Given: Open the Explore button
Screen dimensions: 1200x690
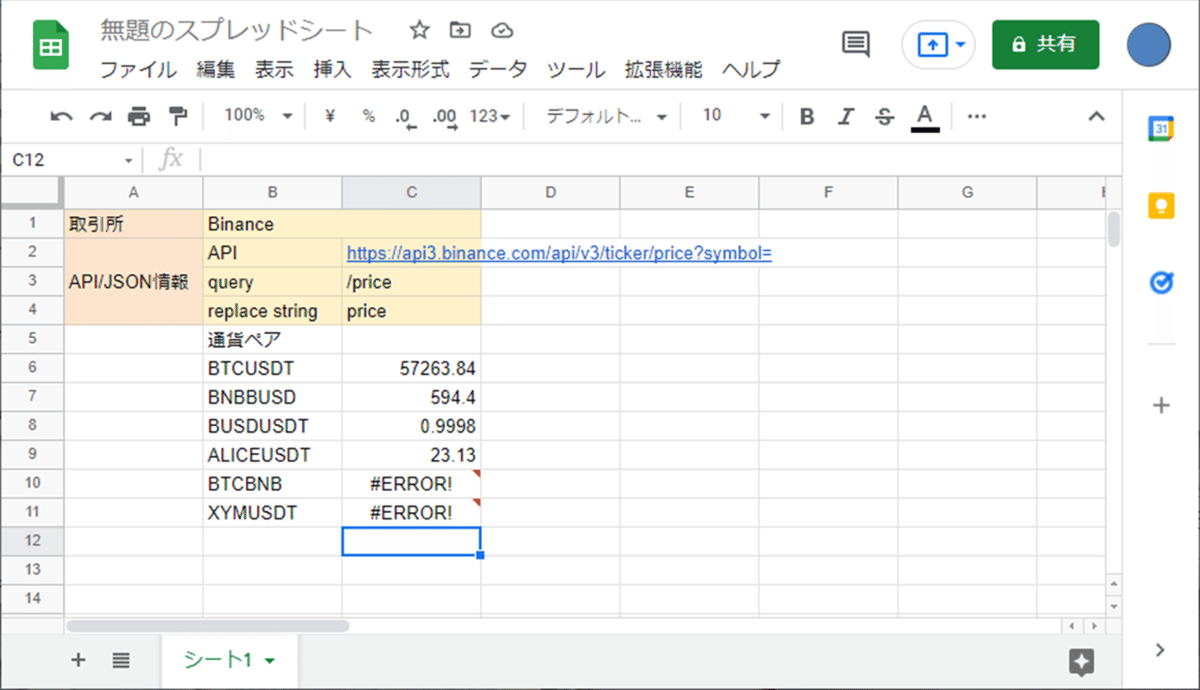Looking at the screenshot, I should (x=1081, y=661).
